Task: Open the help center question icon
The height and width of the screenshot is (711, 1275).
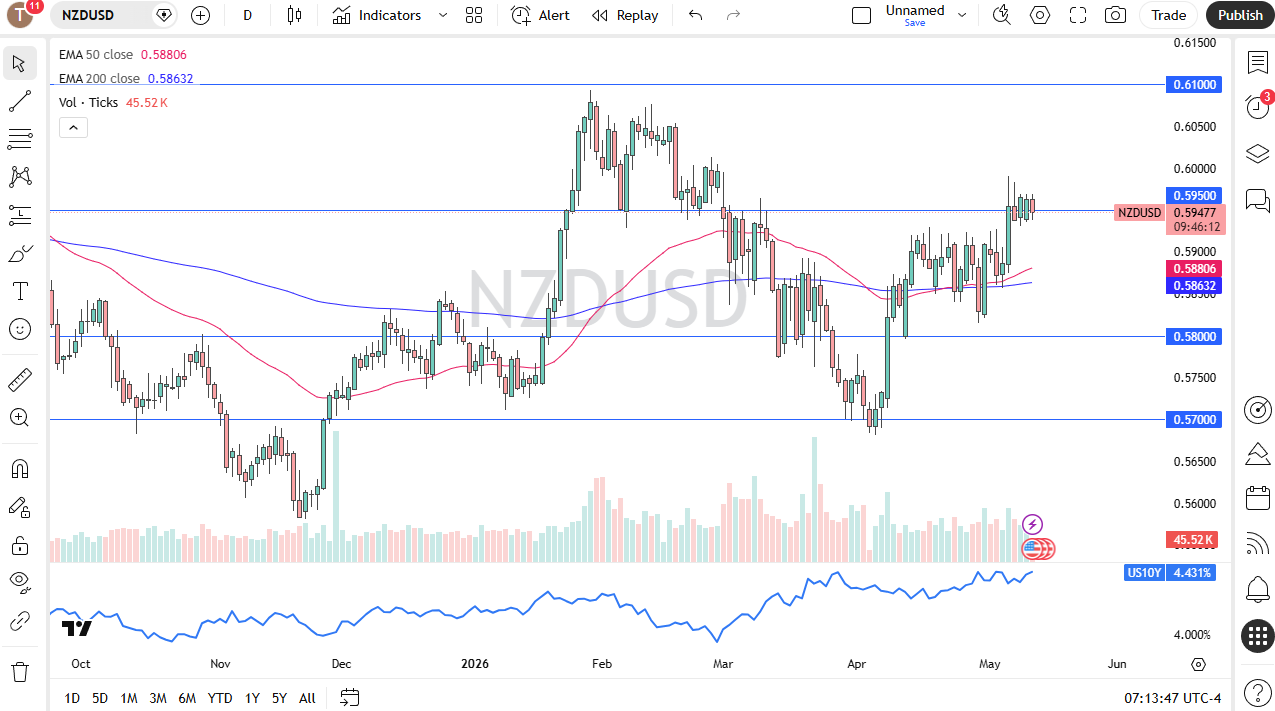Action: [x=1257, y=692]
